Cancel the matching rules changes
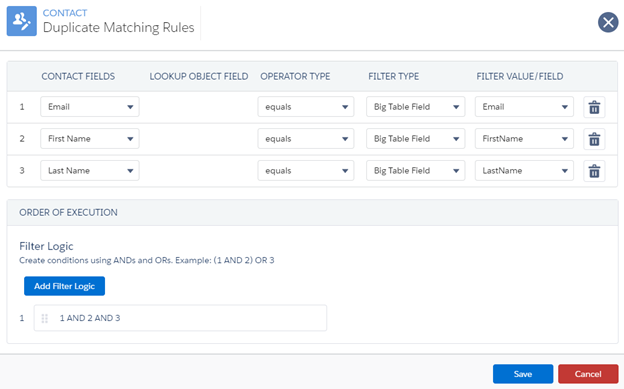Image resolution: width=624 pixels, height=389 pixels. click(588, 374)
